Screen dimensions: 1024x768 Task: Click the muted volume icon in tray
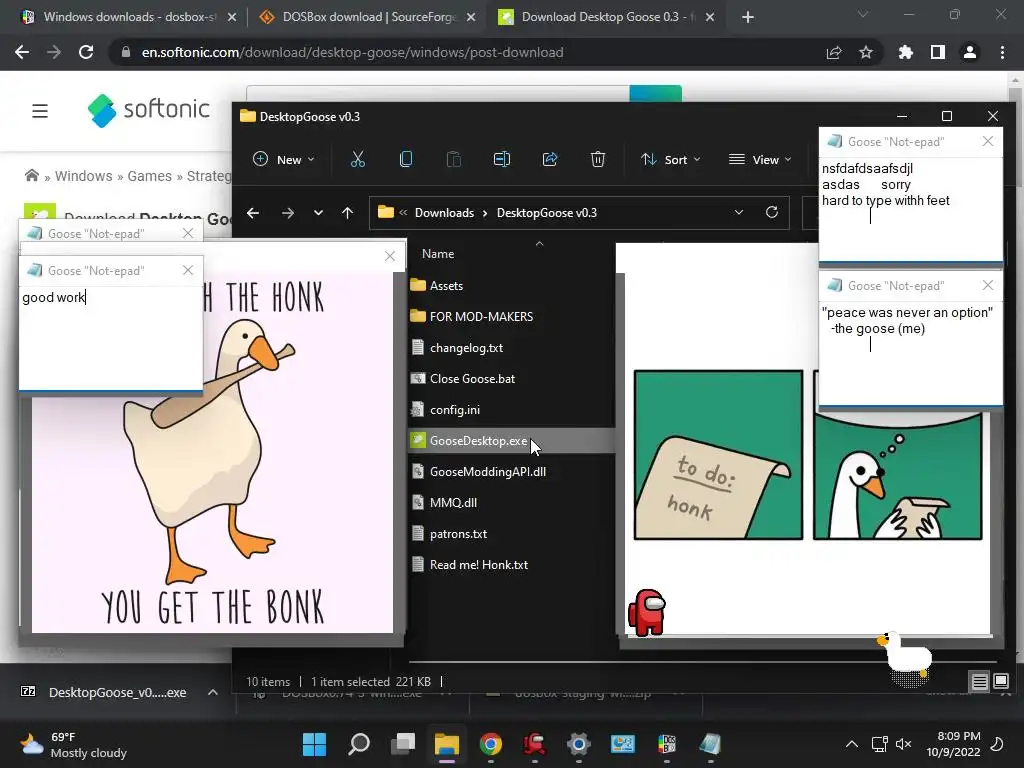(904, 744)
